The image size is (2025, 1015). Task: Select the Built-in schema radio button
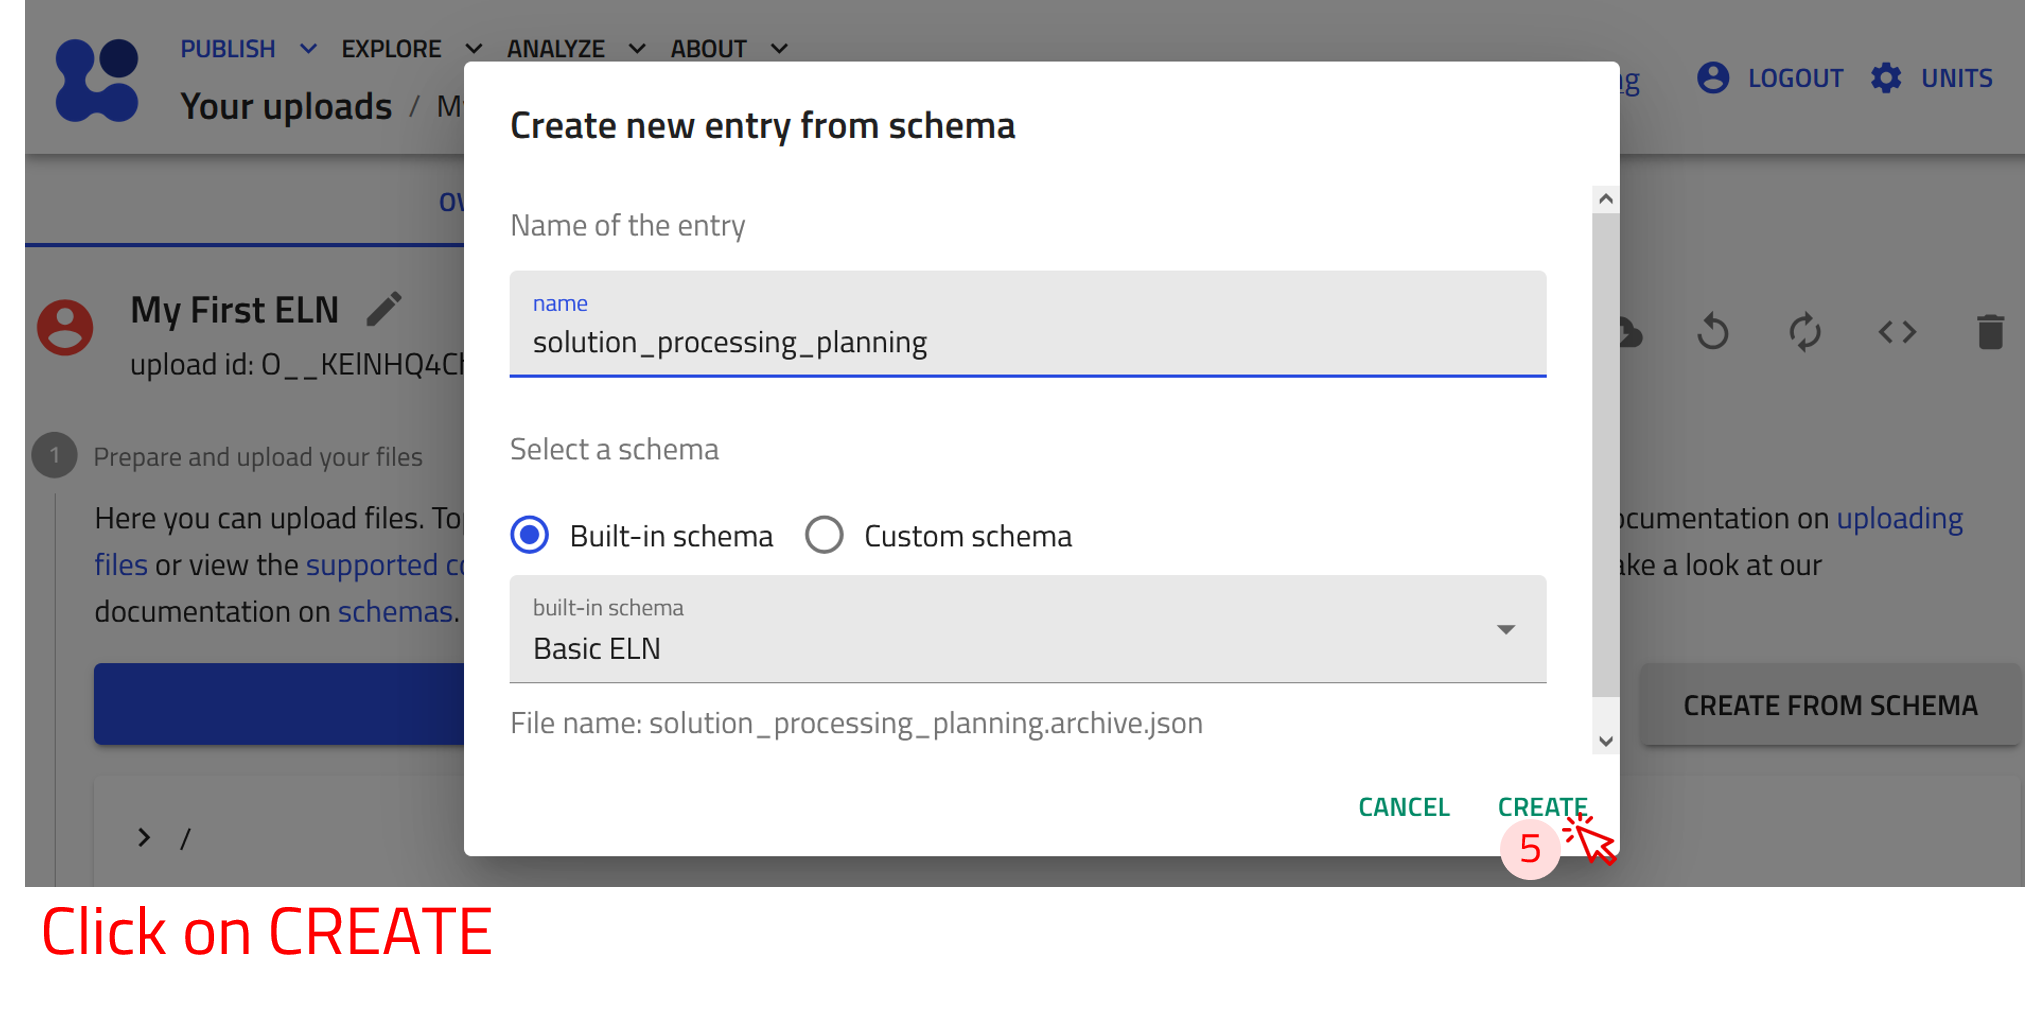click(x=530, y=535)
